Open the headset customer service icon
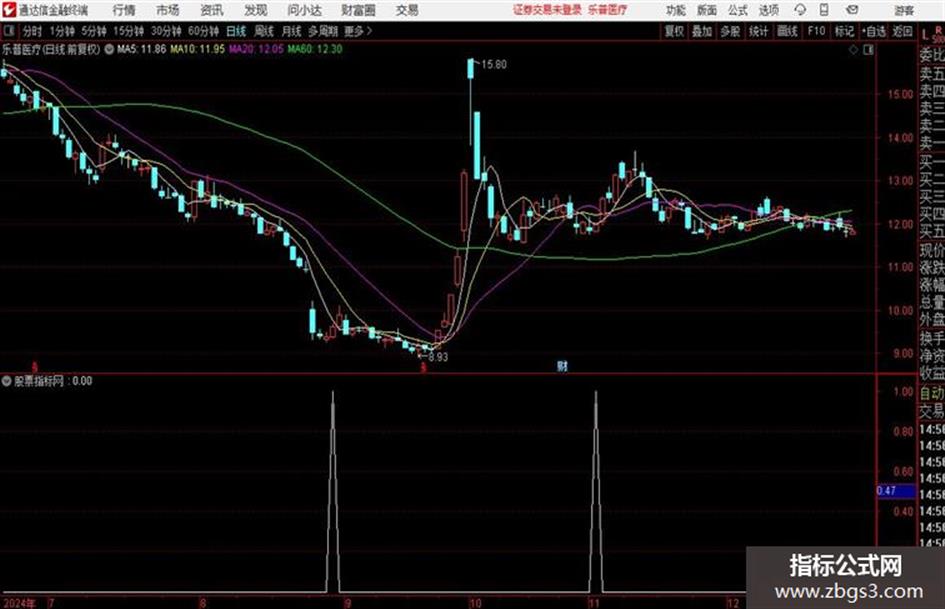 point(800,10)
